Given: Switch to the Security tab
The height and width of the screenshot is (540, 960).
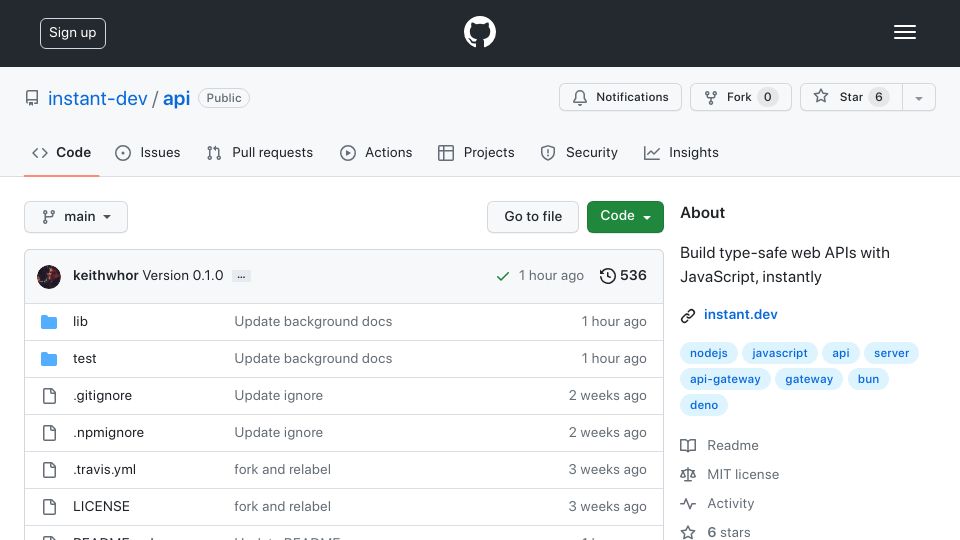Looking at the screenshot, I should click(579, 152).
